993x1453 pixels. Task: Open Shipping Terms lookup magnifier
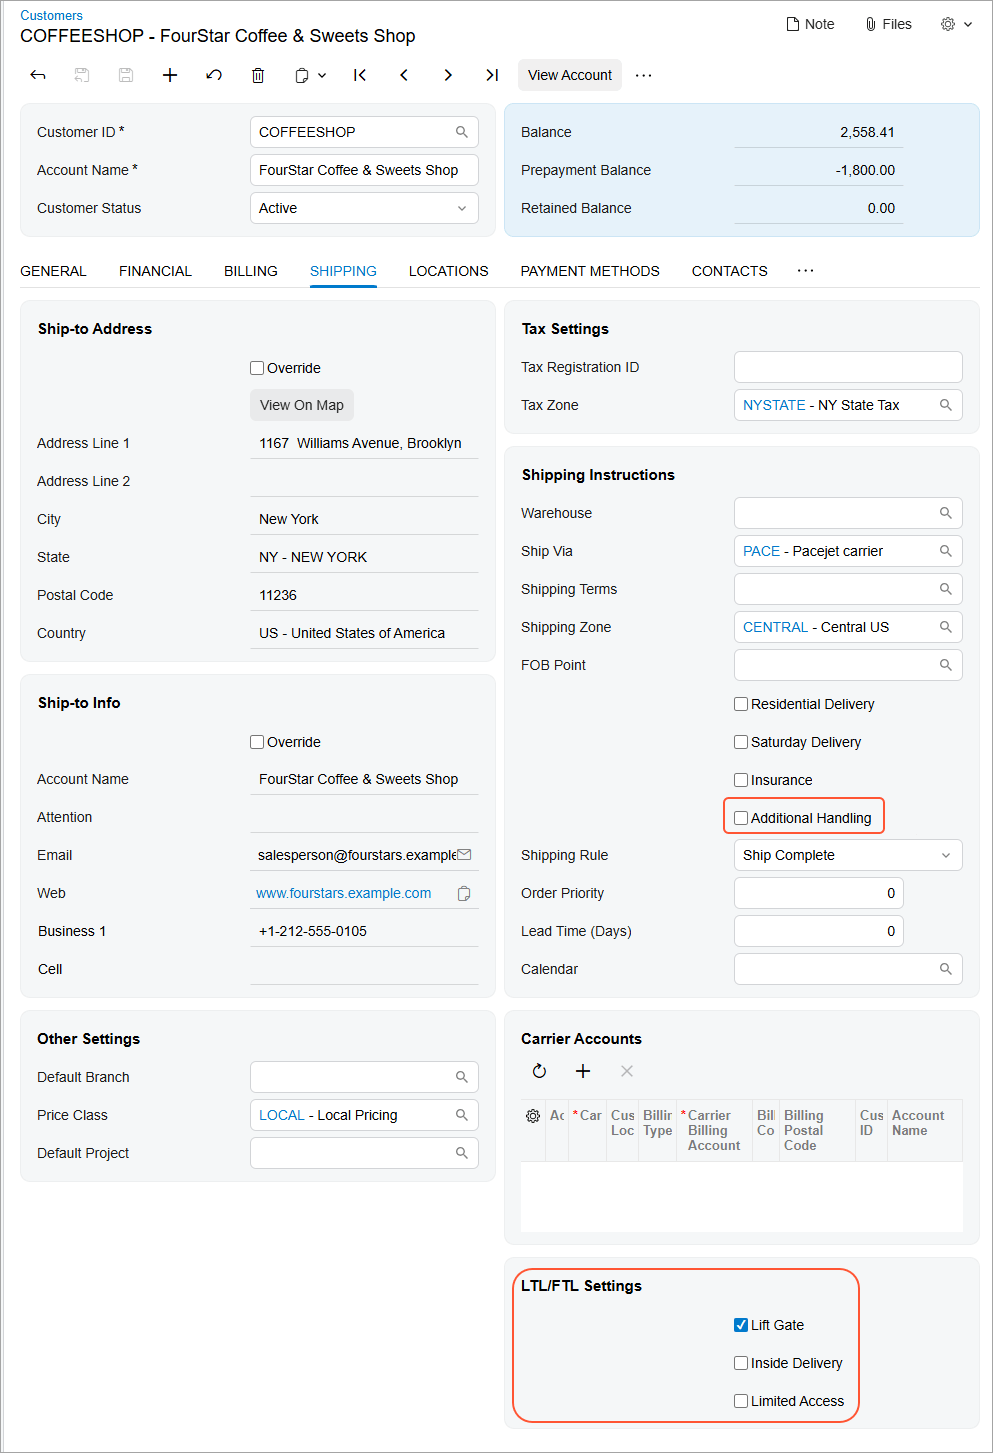pos(946,589)
